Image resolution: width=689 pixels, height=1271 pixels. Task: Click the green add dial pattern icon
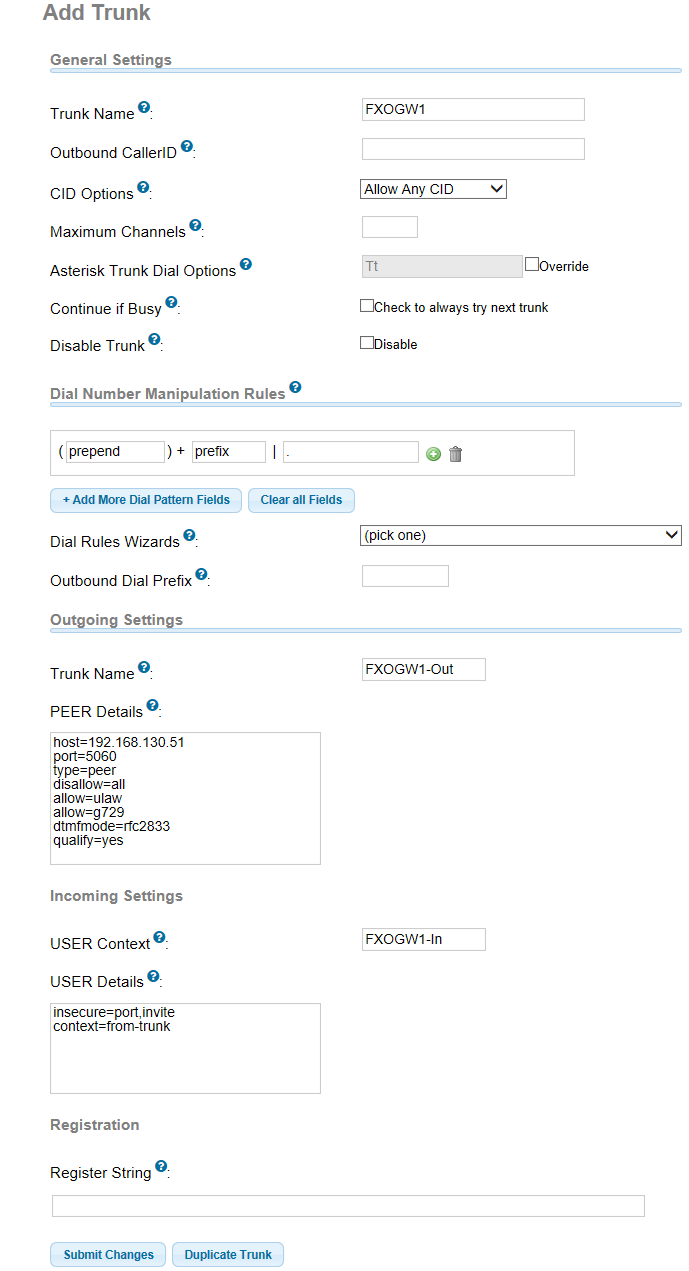434,454
